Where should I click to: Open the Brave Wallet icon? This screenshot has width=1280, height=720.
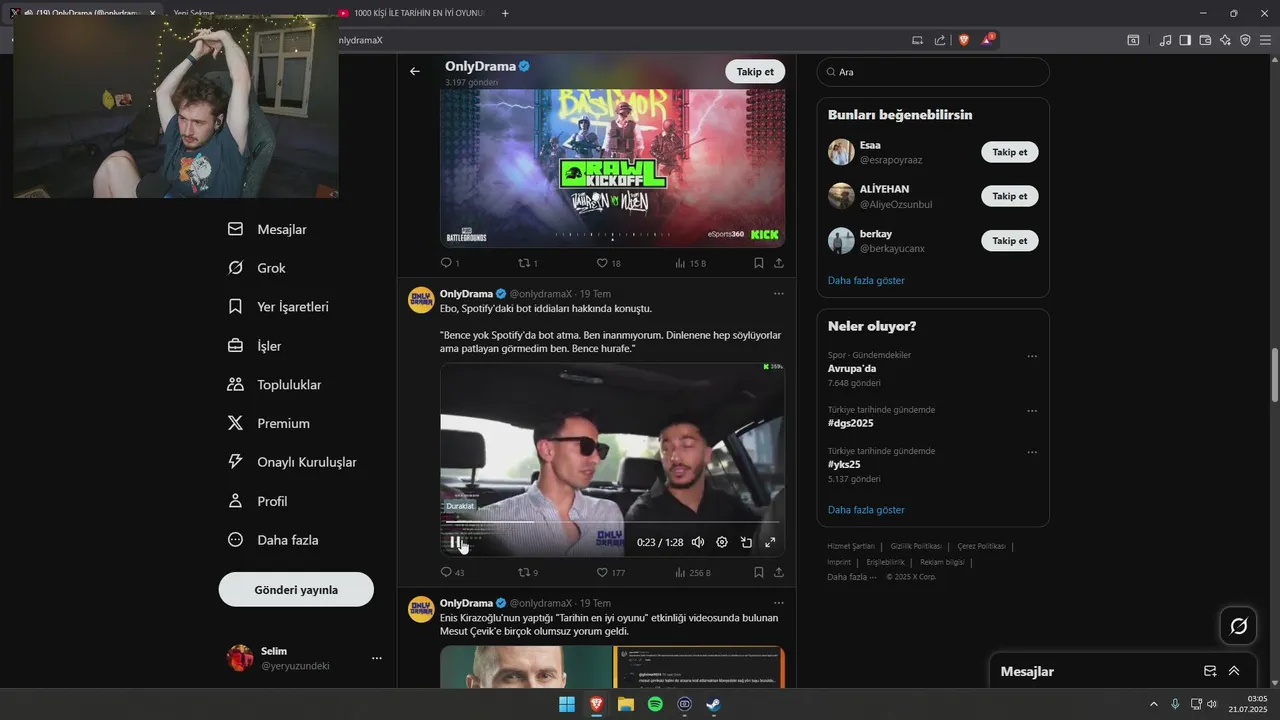[1205, 40]
